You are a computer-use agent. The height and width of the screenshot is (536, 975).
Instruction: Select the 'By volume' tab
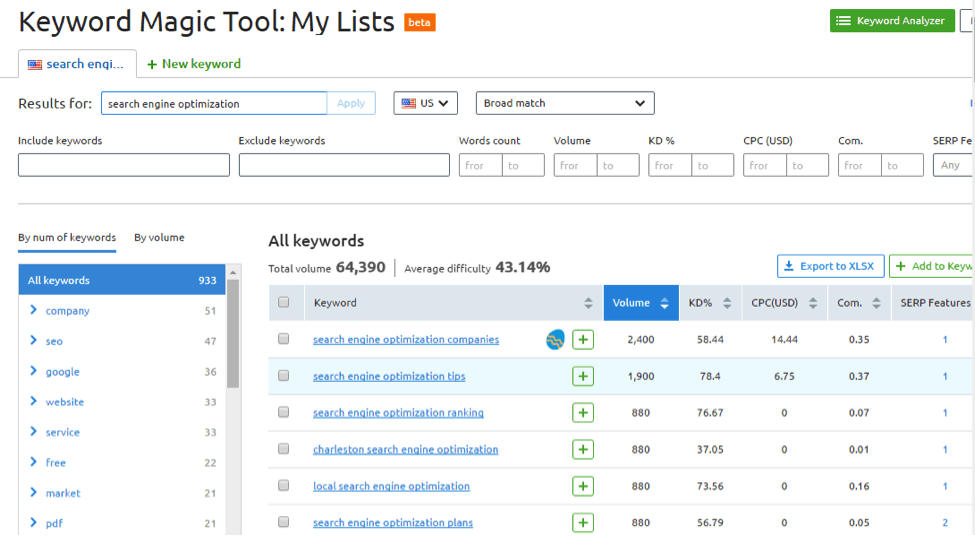[x=159, y=238]
